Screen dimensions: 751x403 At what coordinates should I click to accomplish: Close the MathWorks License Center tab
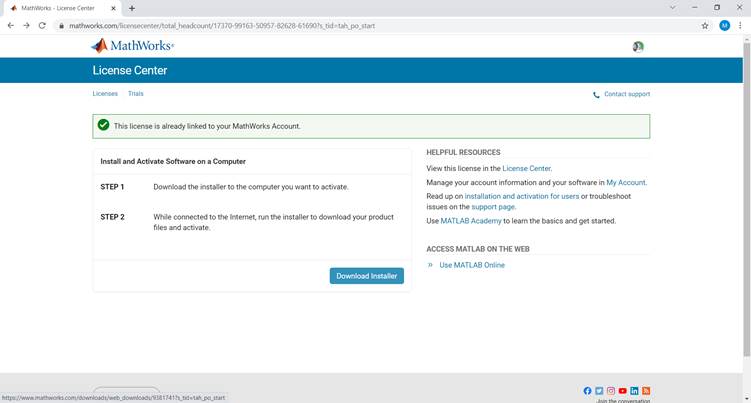114,8
